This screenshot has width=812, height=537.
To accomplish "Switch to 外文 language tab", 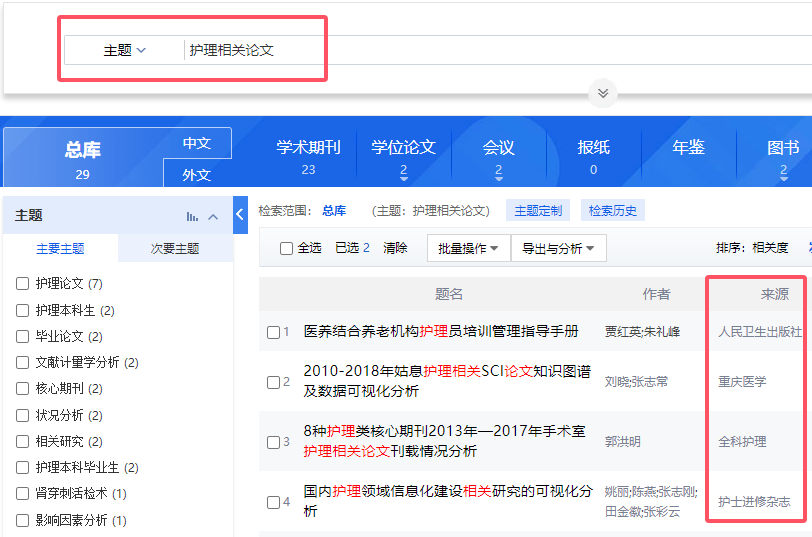I will pyautogui.click(x=197, y=174).
